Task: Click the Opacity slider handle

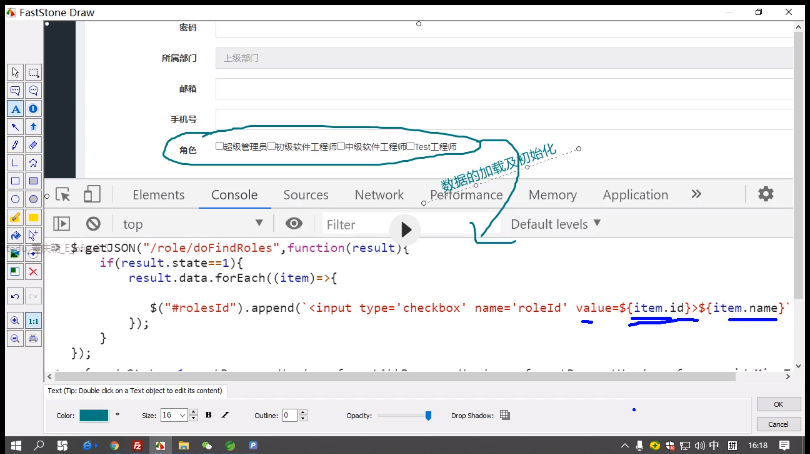Action: click(428, 415)
